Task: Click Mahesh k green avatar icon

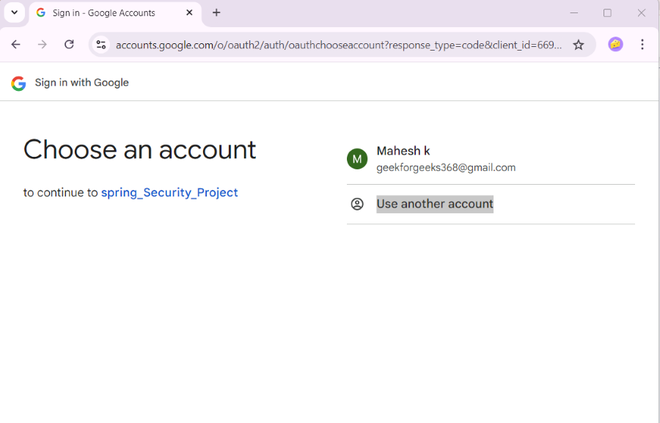Action: [357, 159]
